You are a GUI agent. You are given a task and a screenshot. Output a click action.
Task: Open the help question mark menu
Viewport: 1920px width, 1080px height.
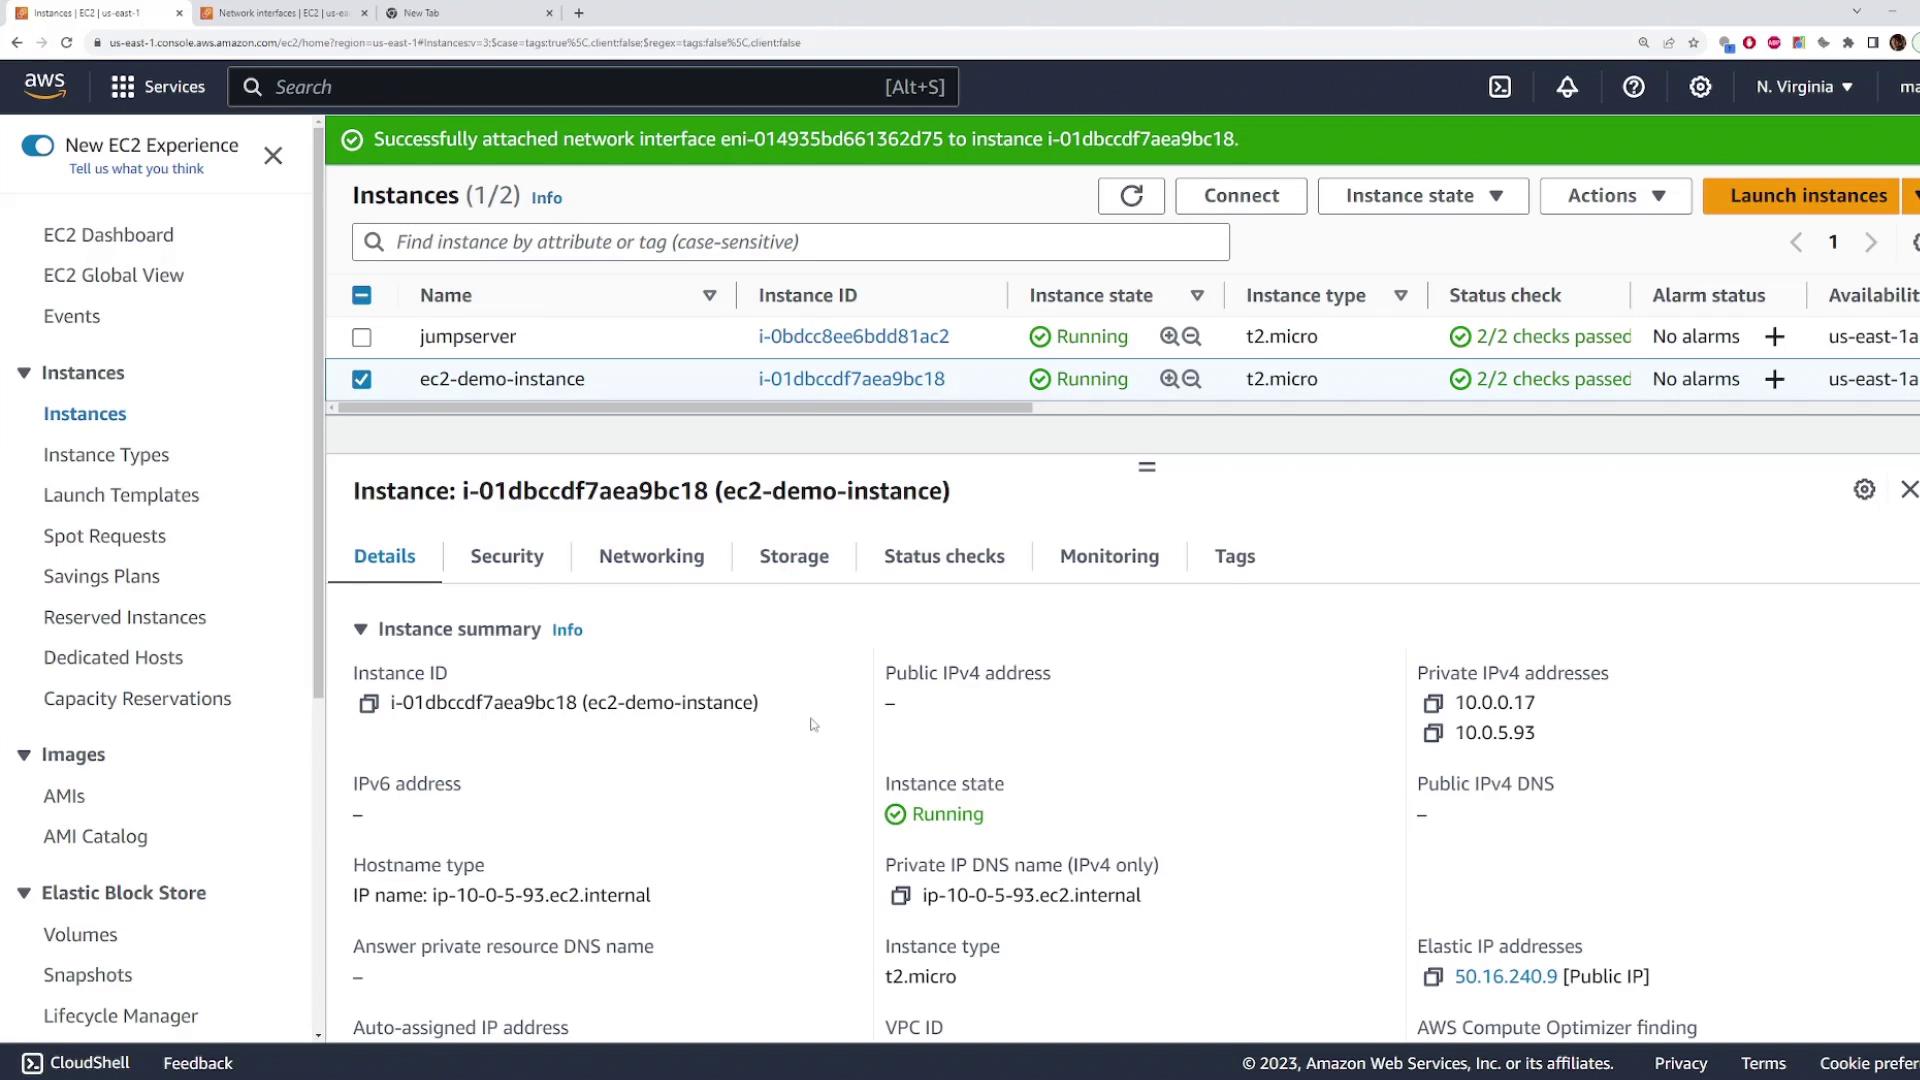[x=1633, y=87]
